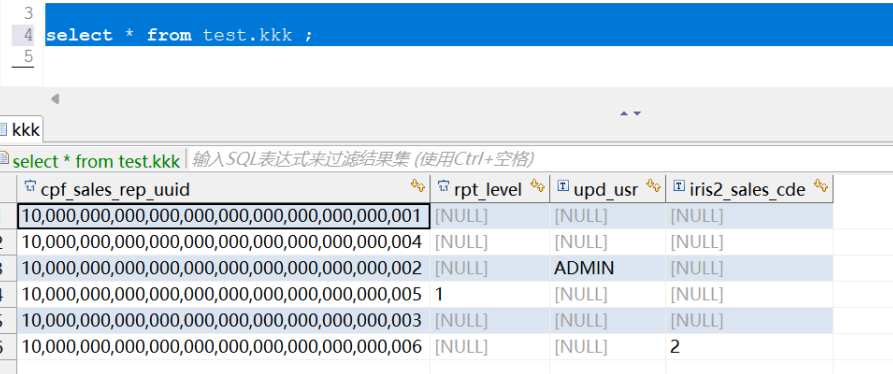Select NULL iris2_sales_cde cell in row ending 001
Viewport: 893px width, 374px height.
[749, 216]
